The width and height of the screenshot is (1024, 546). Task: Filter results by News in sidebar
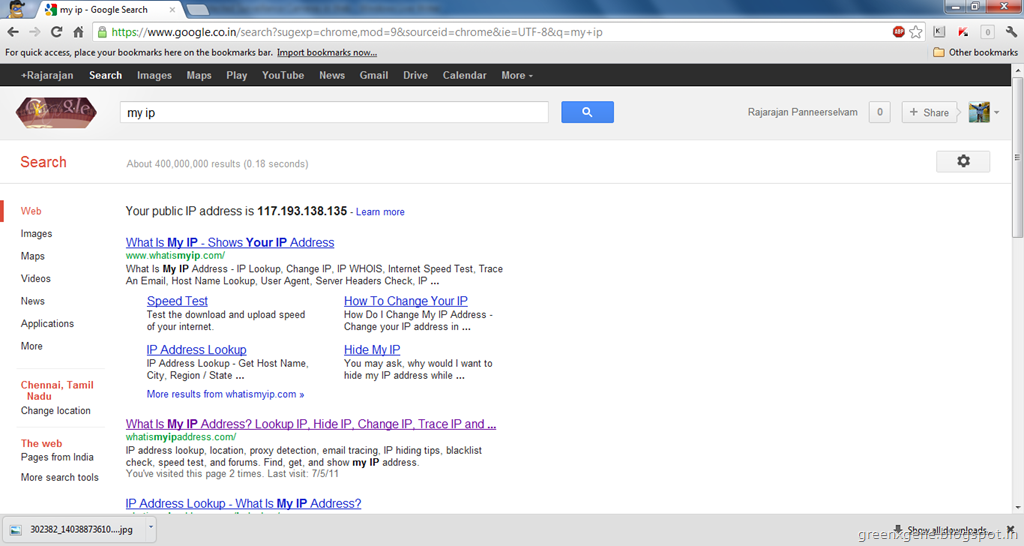pyautogui.click(x=33, y=301)
